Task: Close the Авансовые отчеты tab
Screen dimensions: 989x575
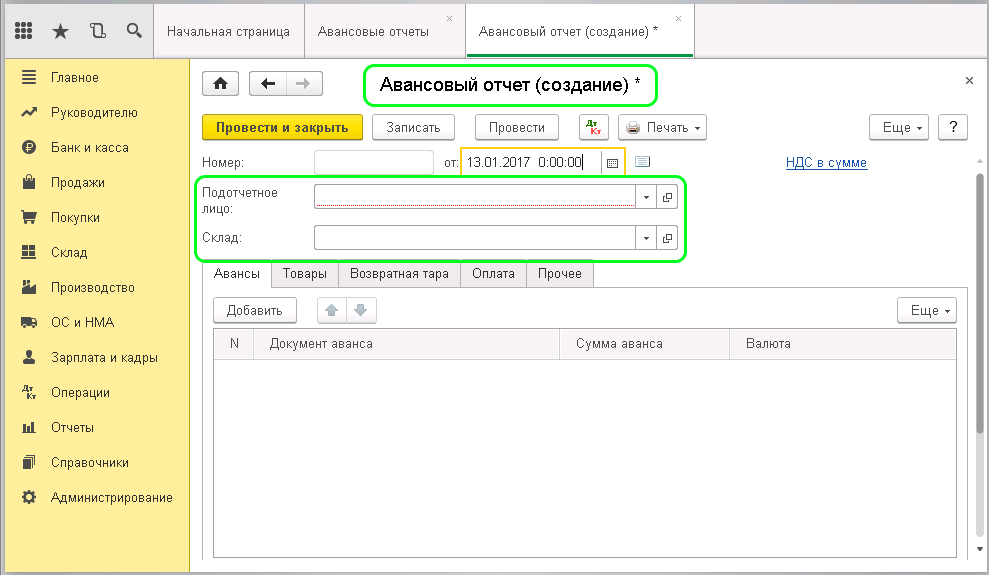Action: [x=448, y=19]
